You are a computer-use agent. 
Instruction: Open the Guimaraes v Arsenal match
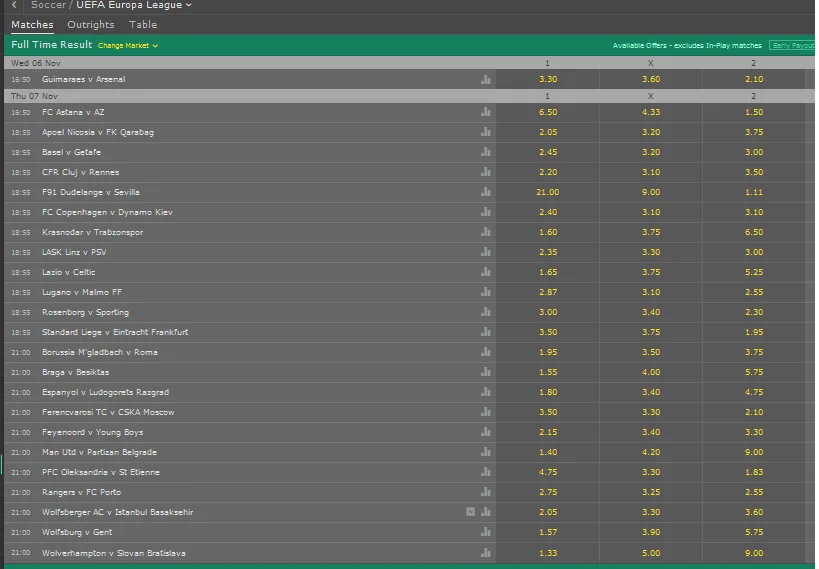tap(84, 79)
